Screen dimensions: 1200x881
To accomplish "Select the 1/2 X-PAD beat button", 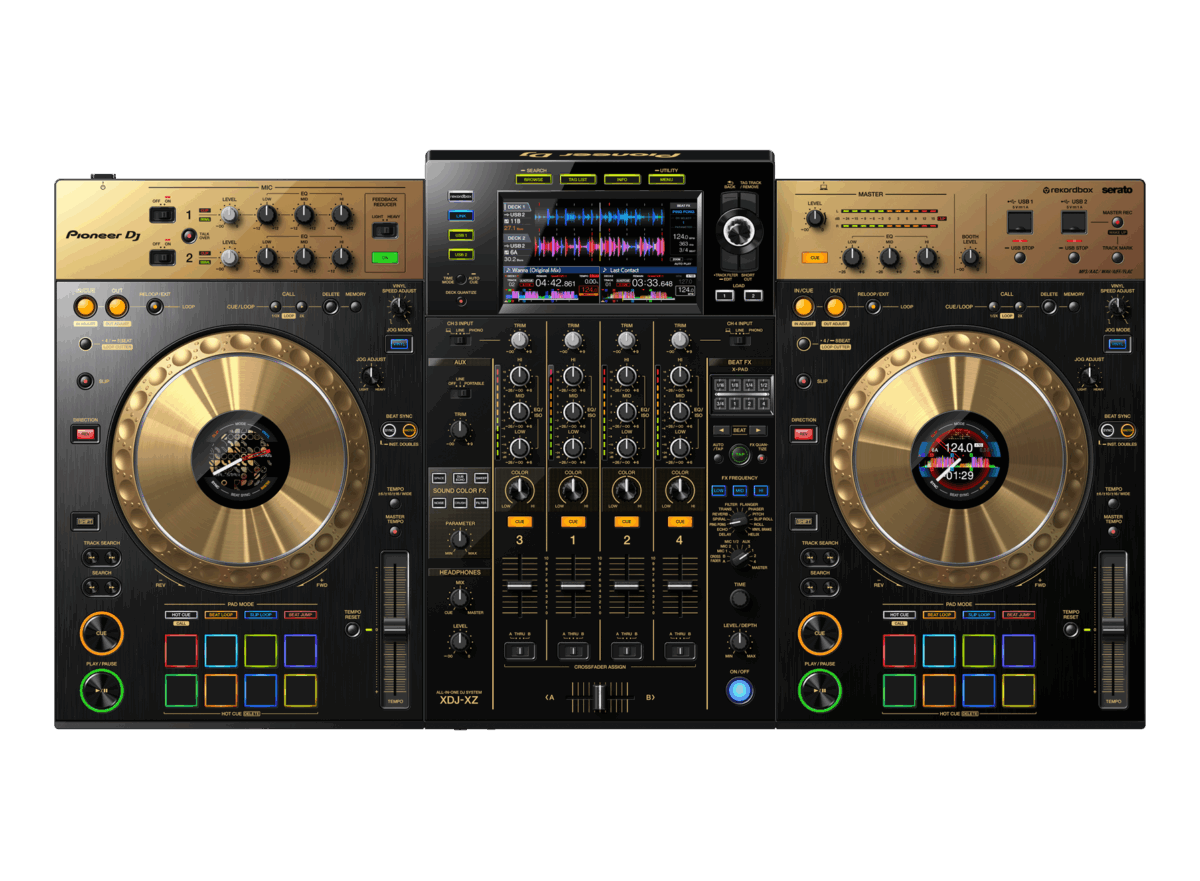I will [x=765, y=384].
